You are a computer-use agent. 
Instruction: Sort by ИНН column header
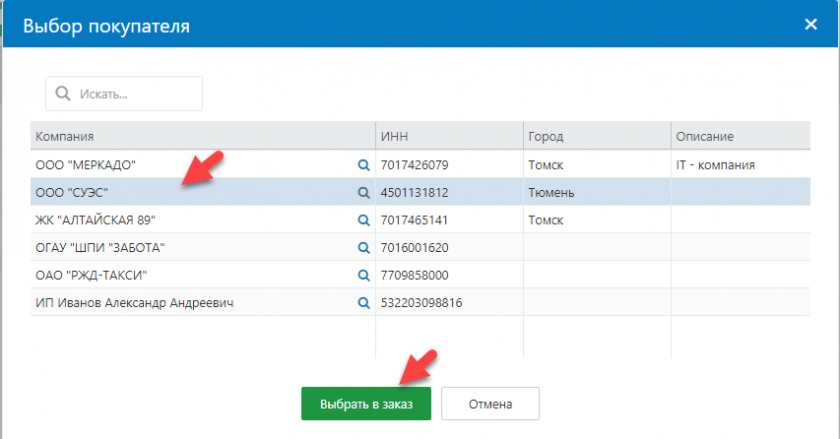pos(448,136)
